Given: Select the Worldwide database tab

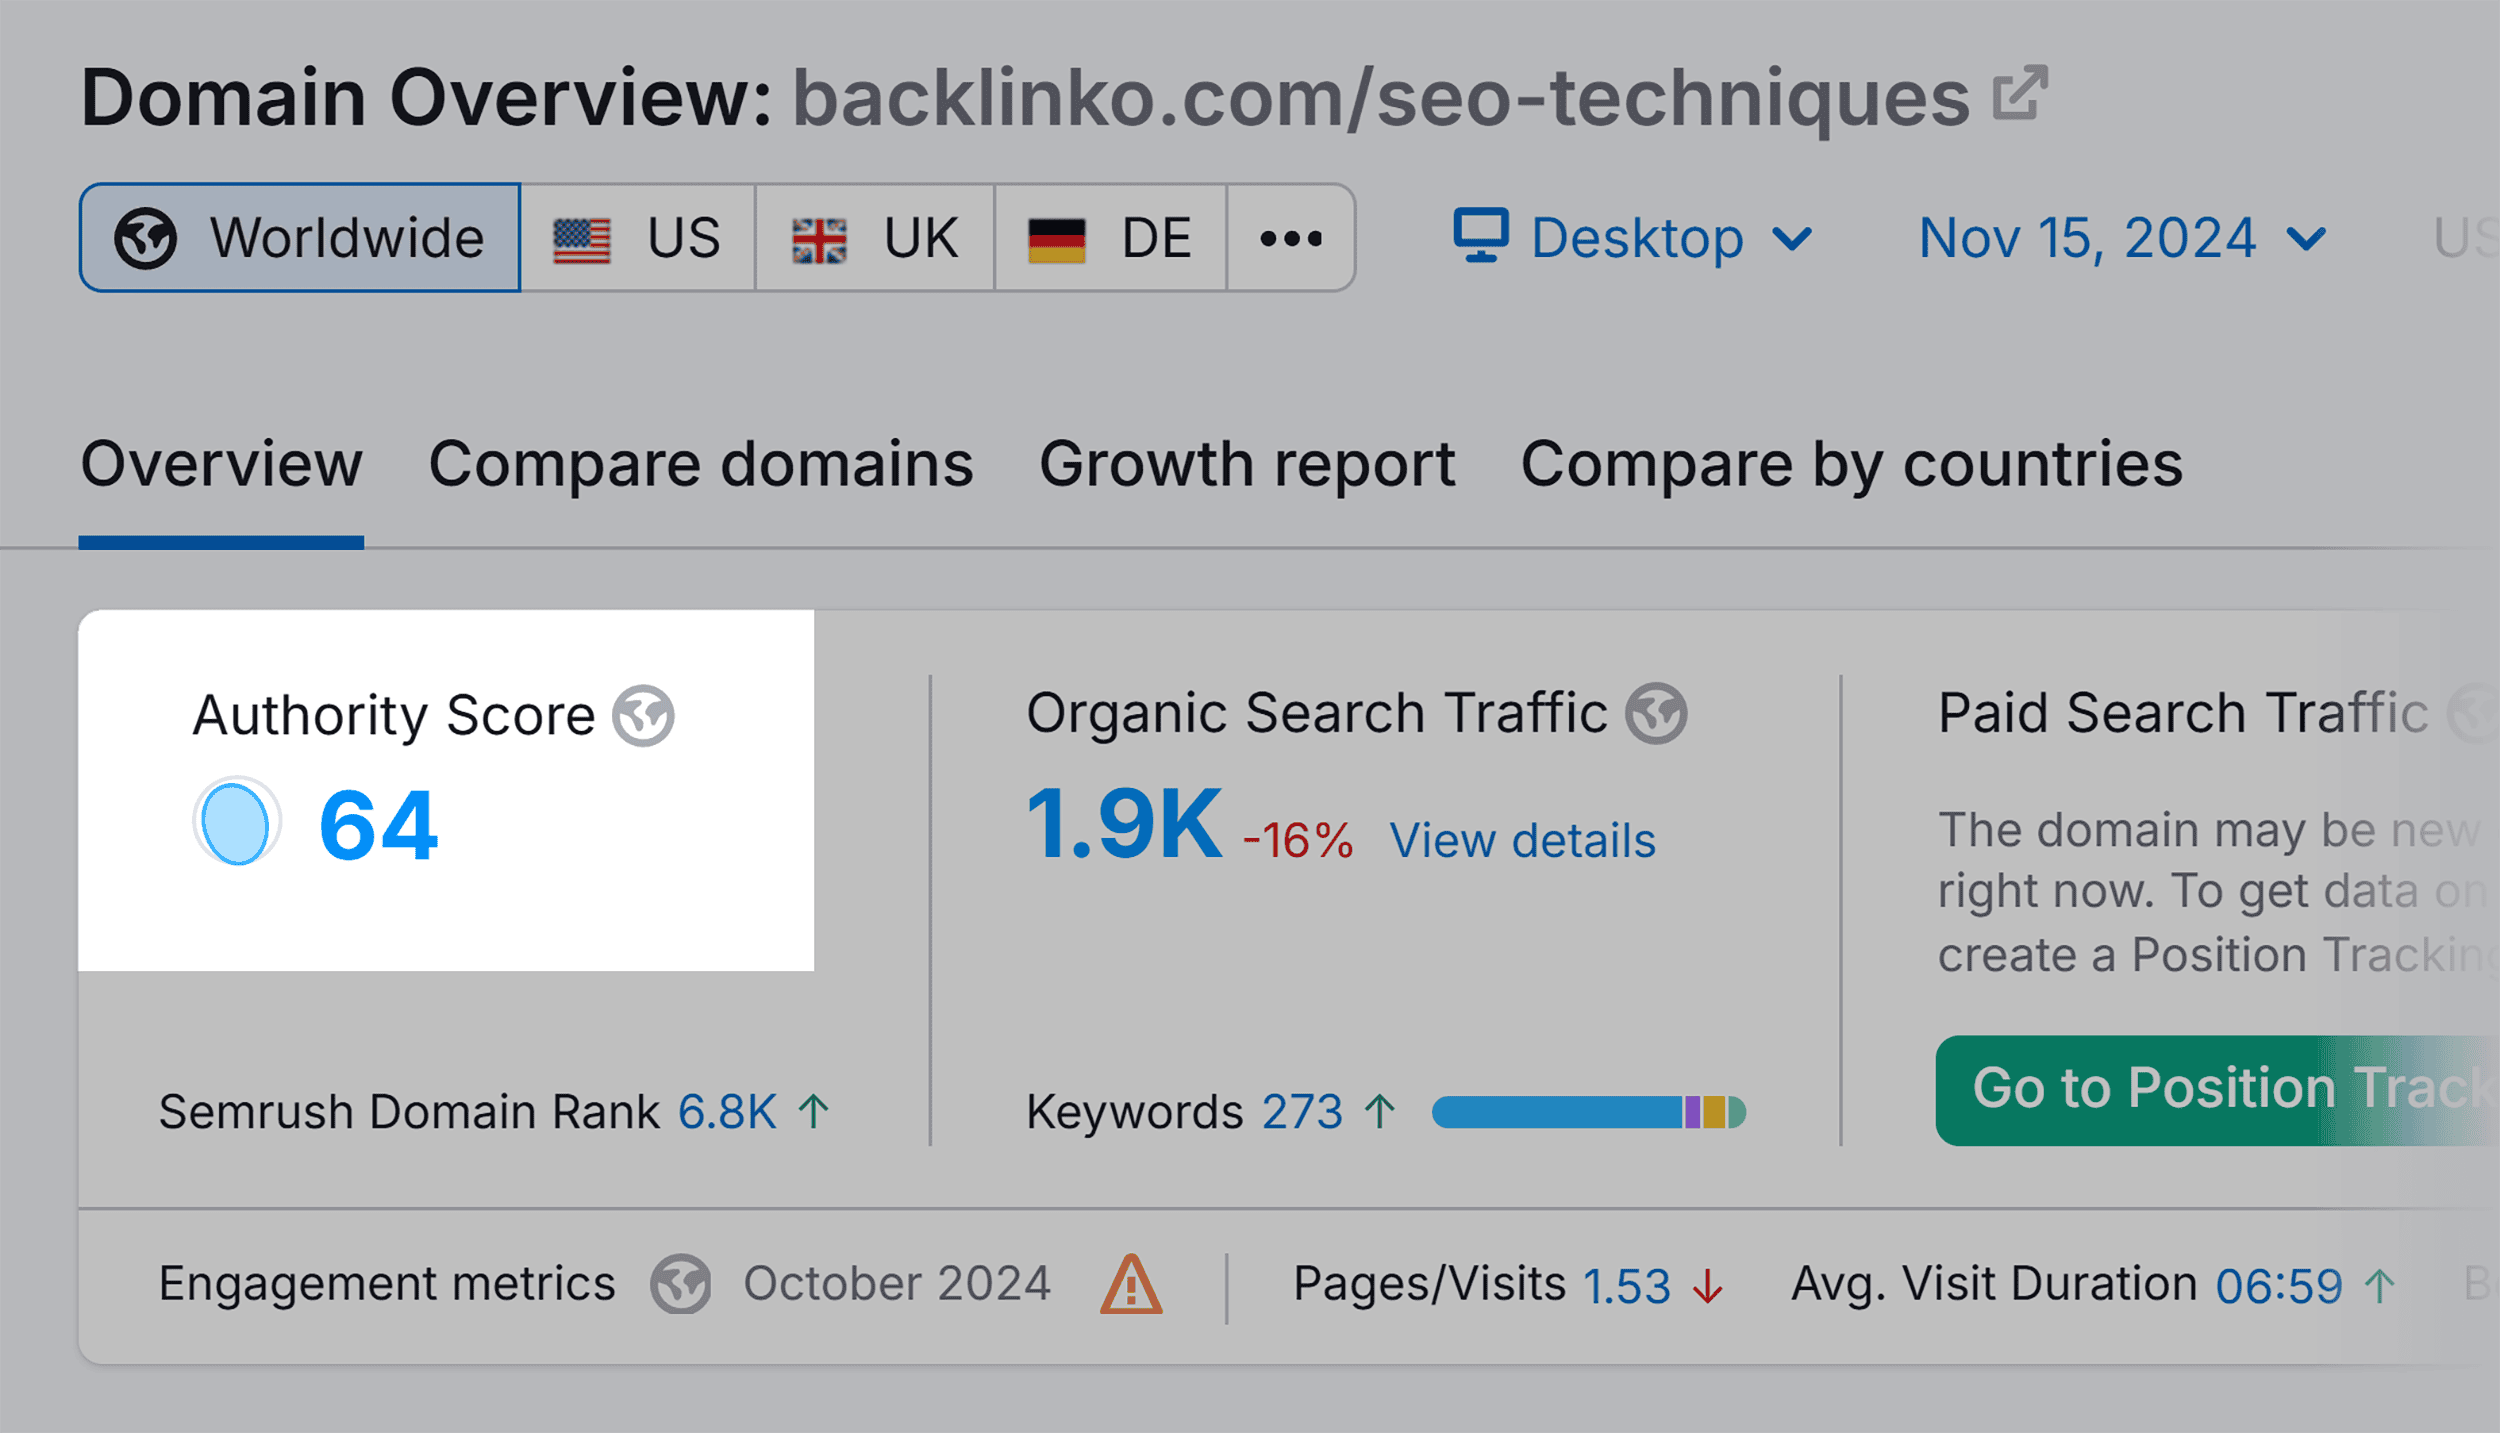Looking at the screenshot, I should pyautogui.click(x=300, y=238).
